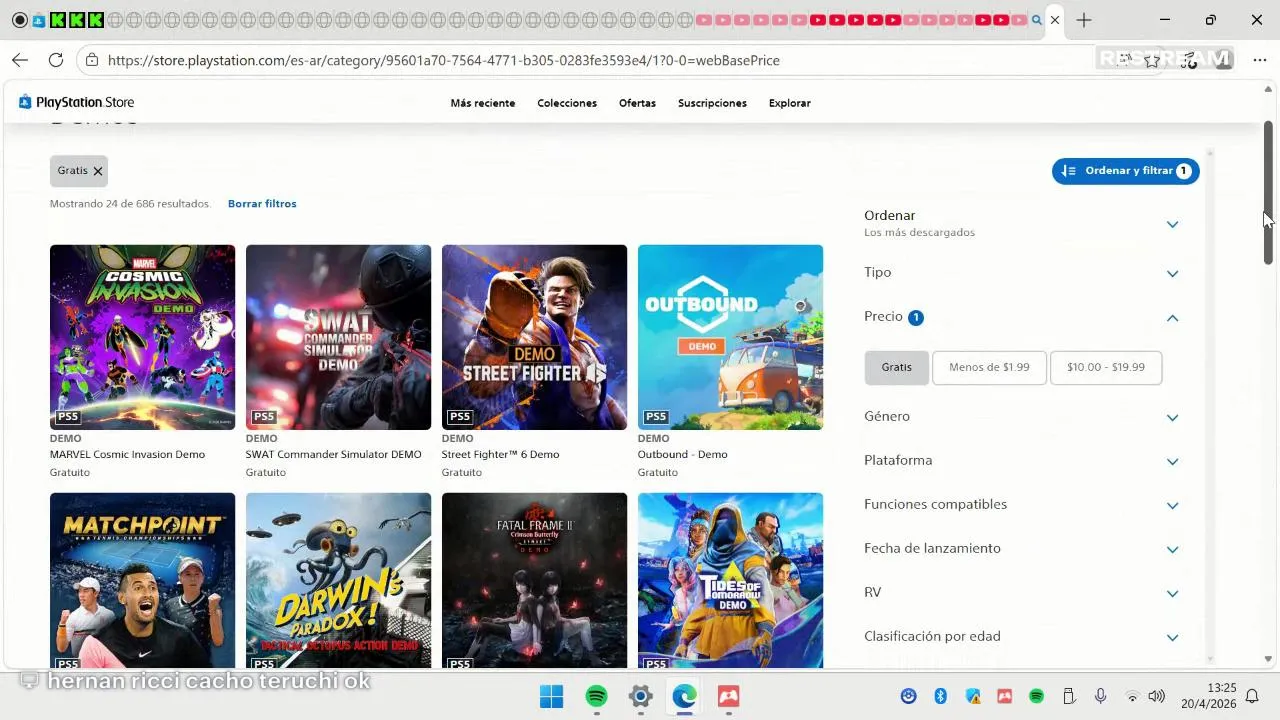Click Spotify icon in system tray
Image resolution: width=1280 pixels, height=720 pixels.
1037,696
